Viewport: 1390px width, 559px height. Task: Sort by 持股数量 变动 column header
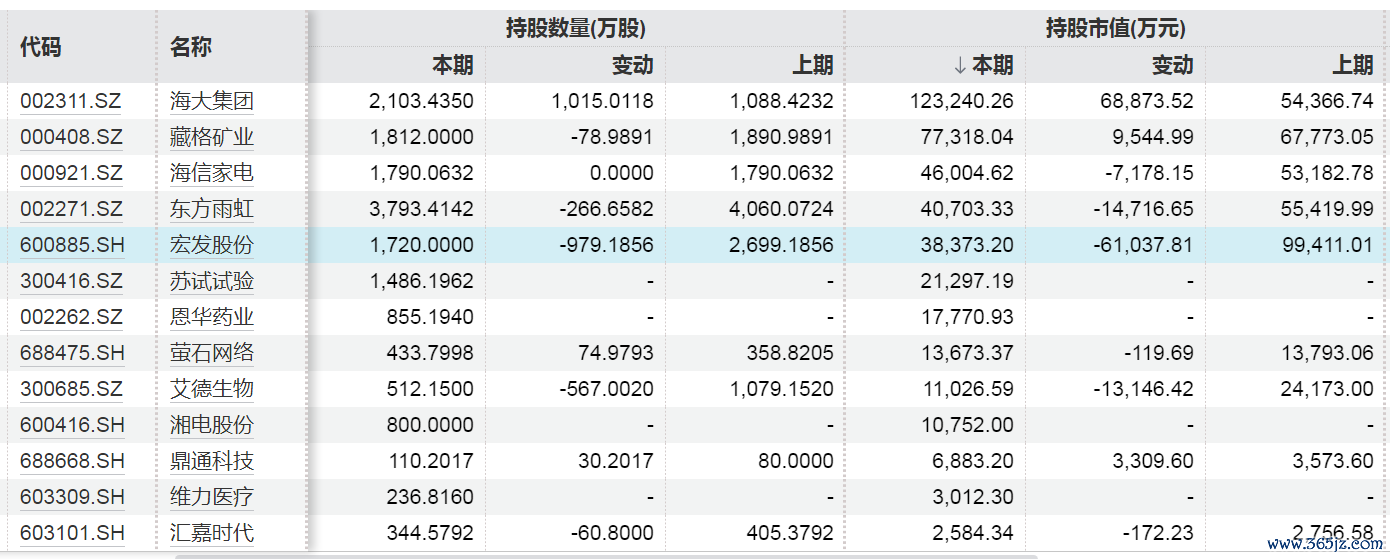point(633,65)
